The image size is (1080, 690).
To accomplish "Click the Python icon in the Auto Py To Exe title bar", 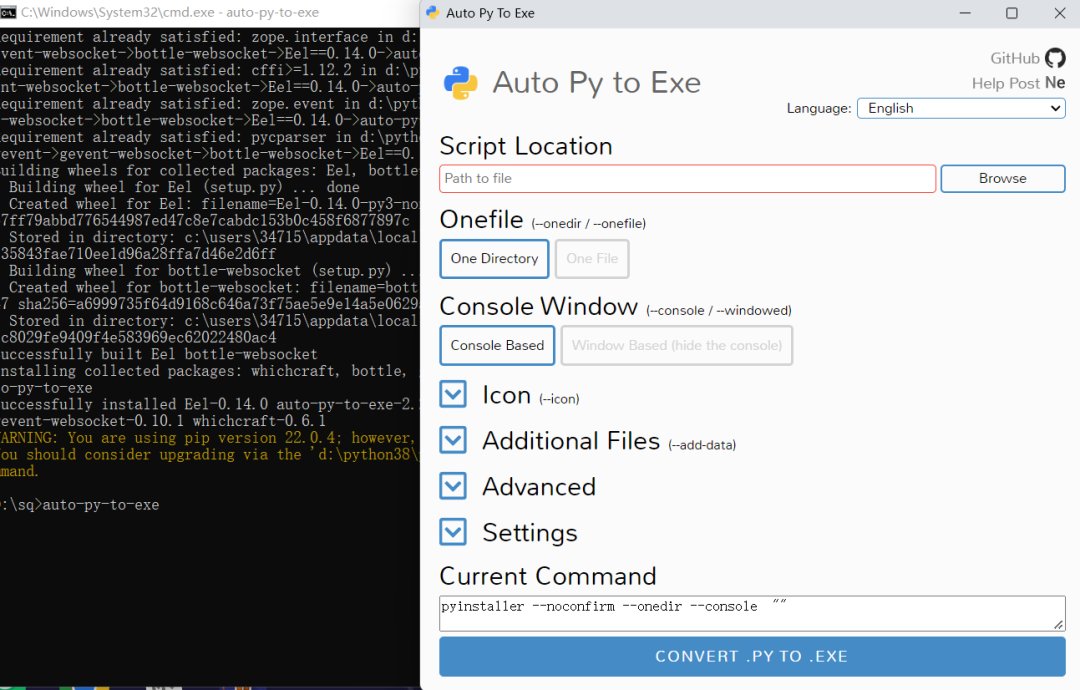I will click(432, 13).
